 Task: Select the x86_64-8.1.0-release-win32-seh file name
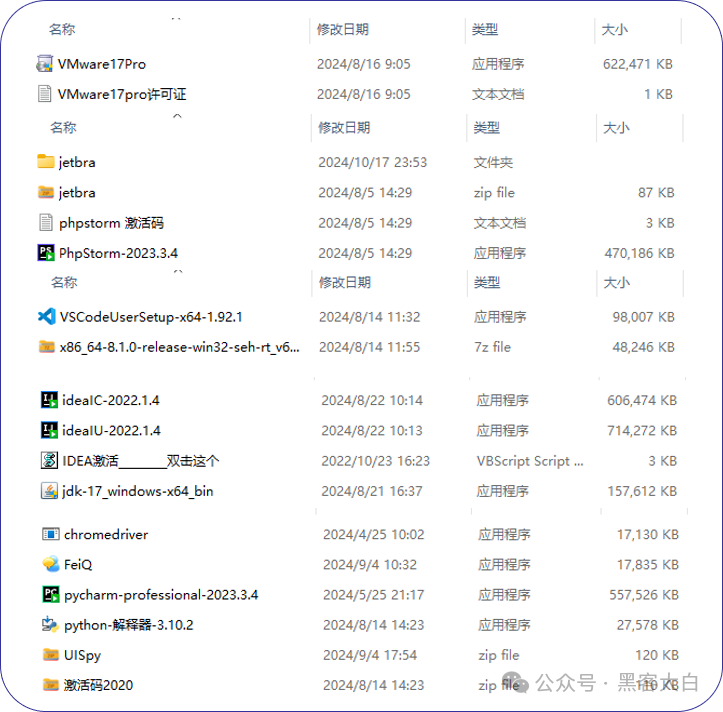point(180,347)
